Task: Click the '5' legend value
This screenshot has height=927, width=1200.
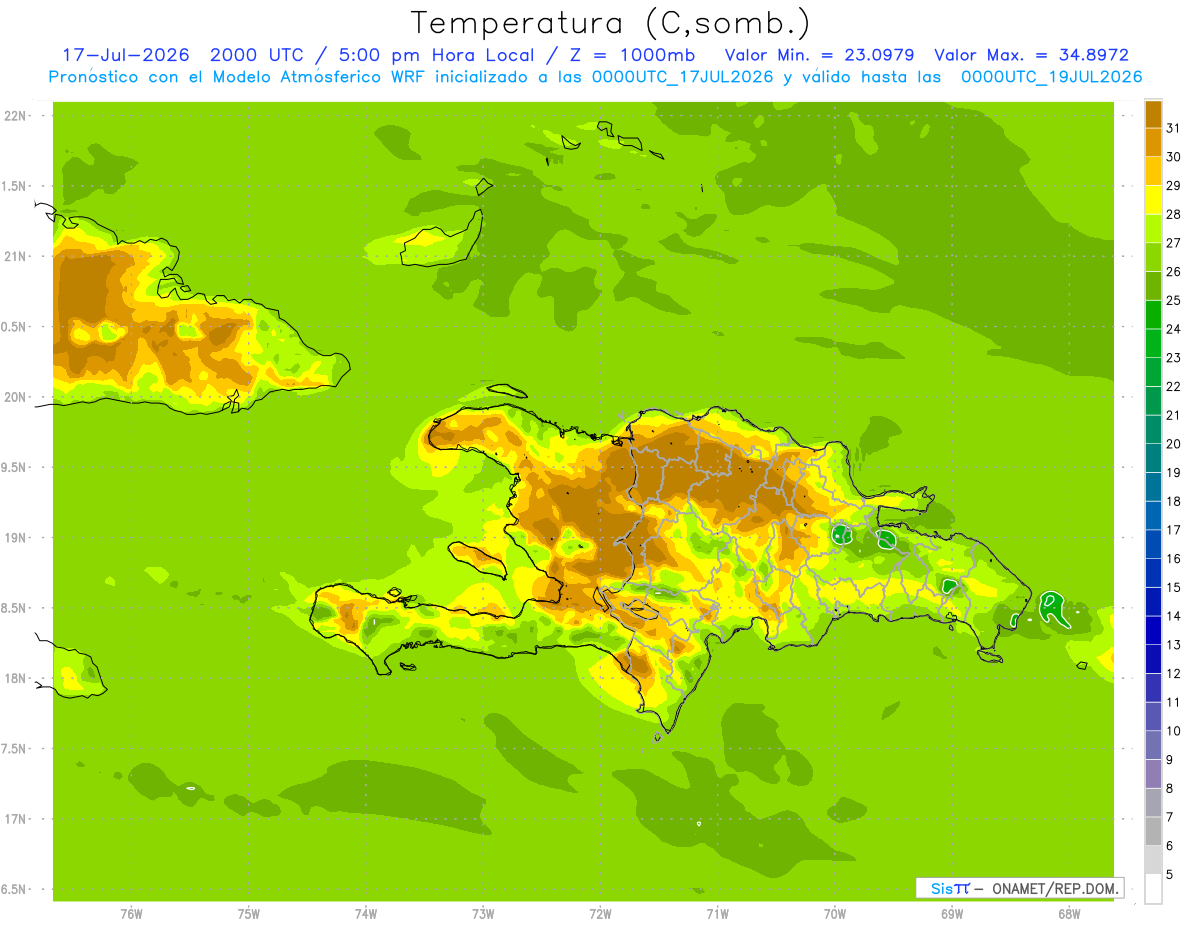Action: point(1170,874)
